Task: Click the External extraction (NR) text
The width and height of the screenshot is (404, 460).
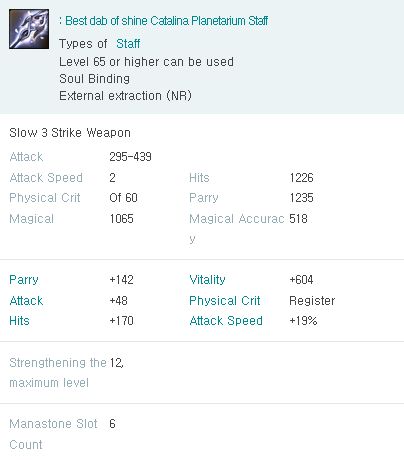Action: coord(125,96)
